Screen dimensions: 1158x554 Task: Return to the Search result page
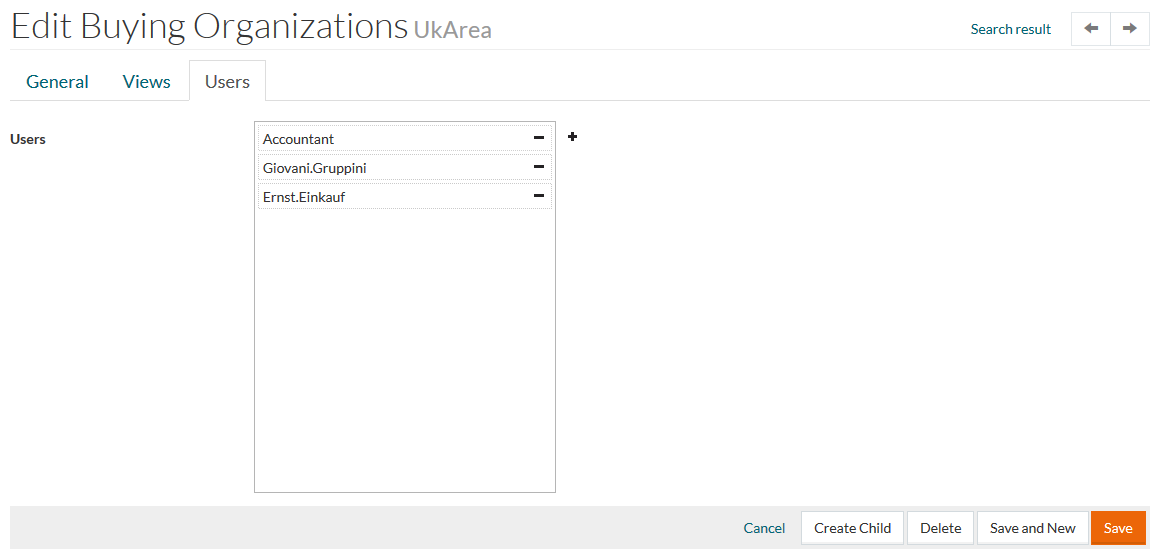pos(1010,29)
